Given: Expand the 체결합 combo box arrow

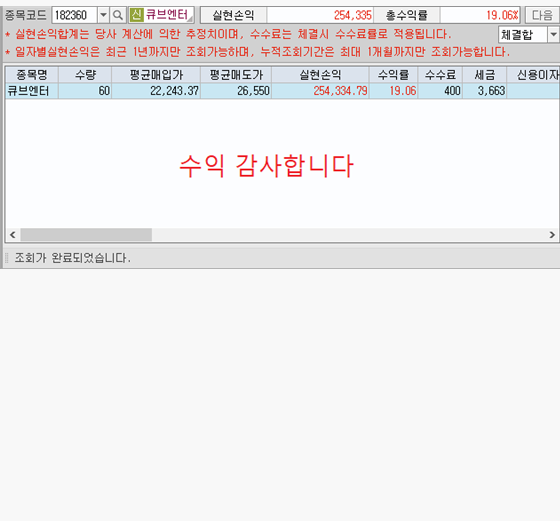Looking at the screenshot, I should click(553, 35).
